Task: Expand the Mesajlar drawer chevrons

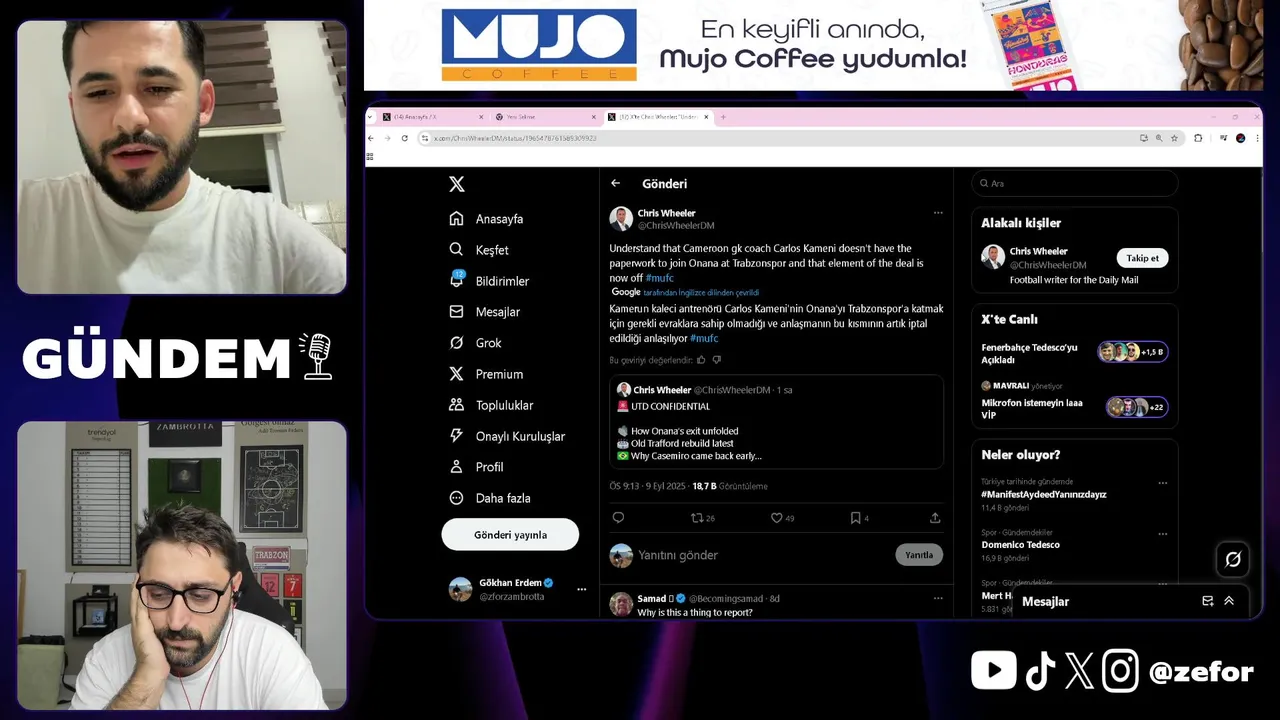Action: (1229, 601)
